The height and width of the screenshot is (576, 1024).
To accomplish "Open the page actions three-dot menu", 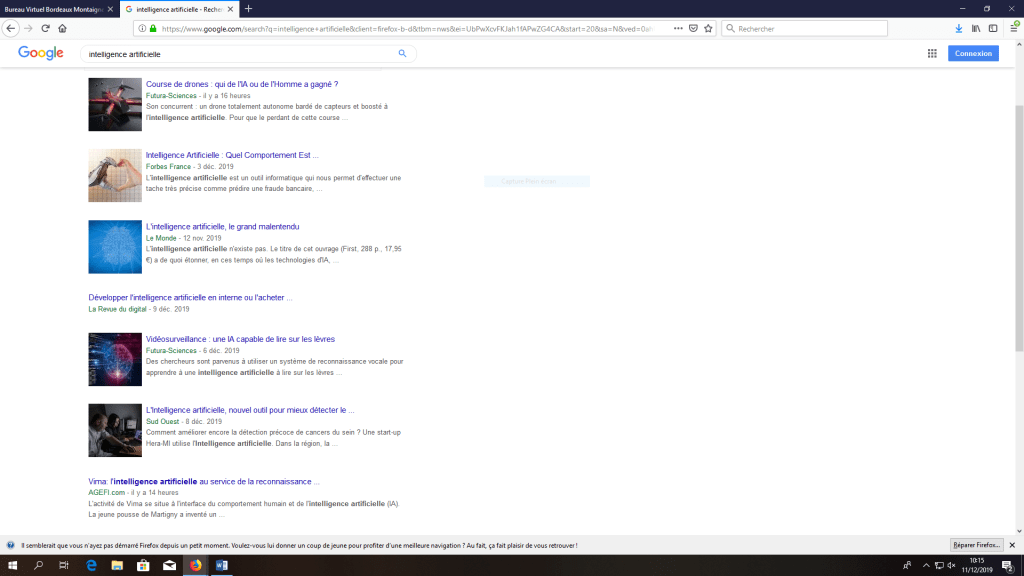I will tap(677, 28).
